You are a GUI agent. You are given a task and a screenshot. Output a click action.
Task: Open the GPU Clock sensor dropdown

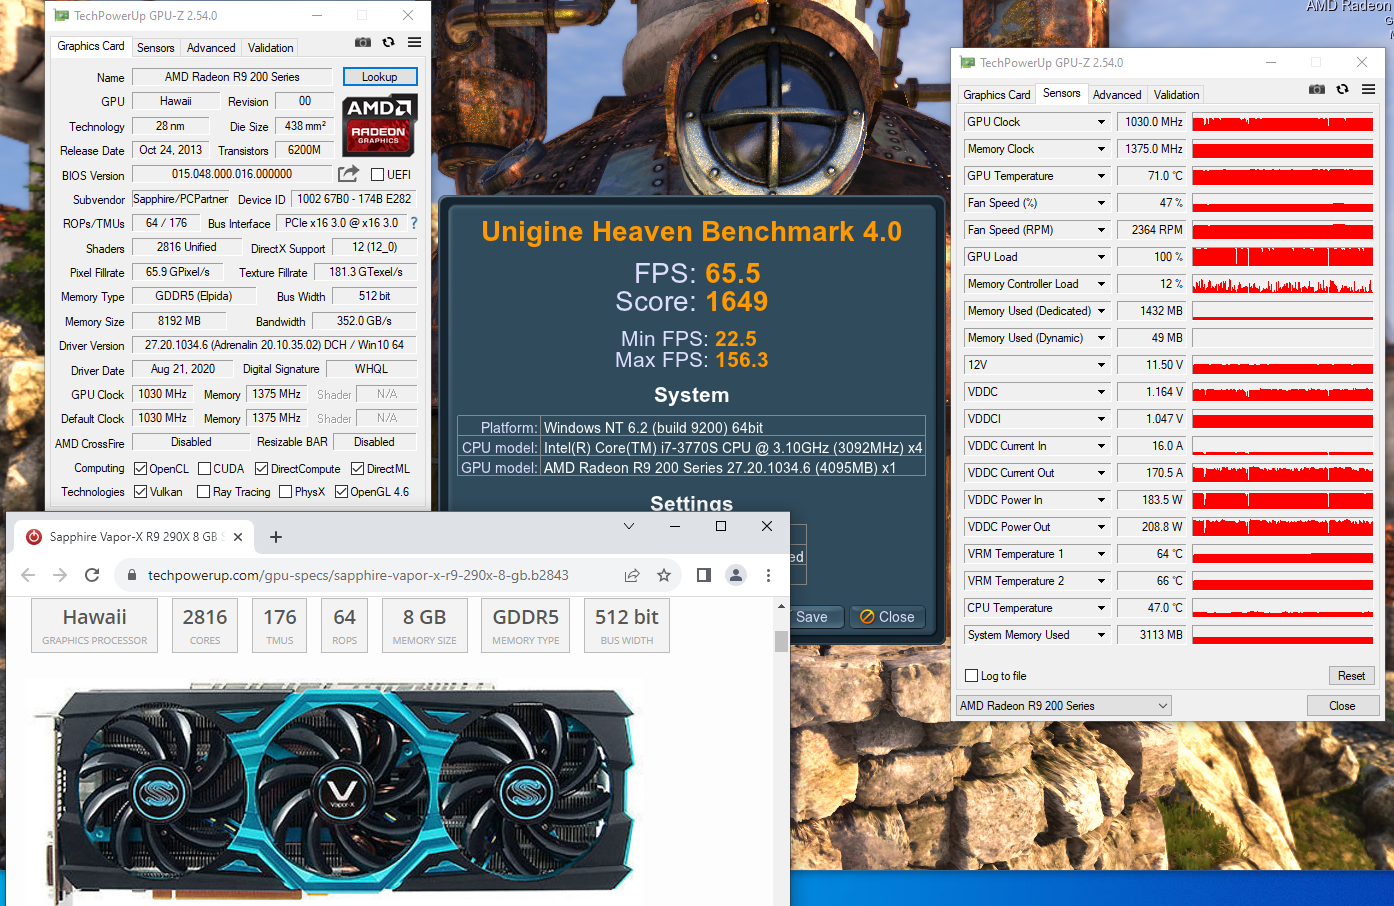(1101, 122)
